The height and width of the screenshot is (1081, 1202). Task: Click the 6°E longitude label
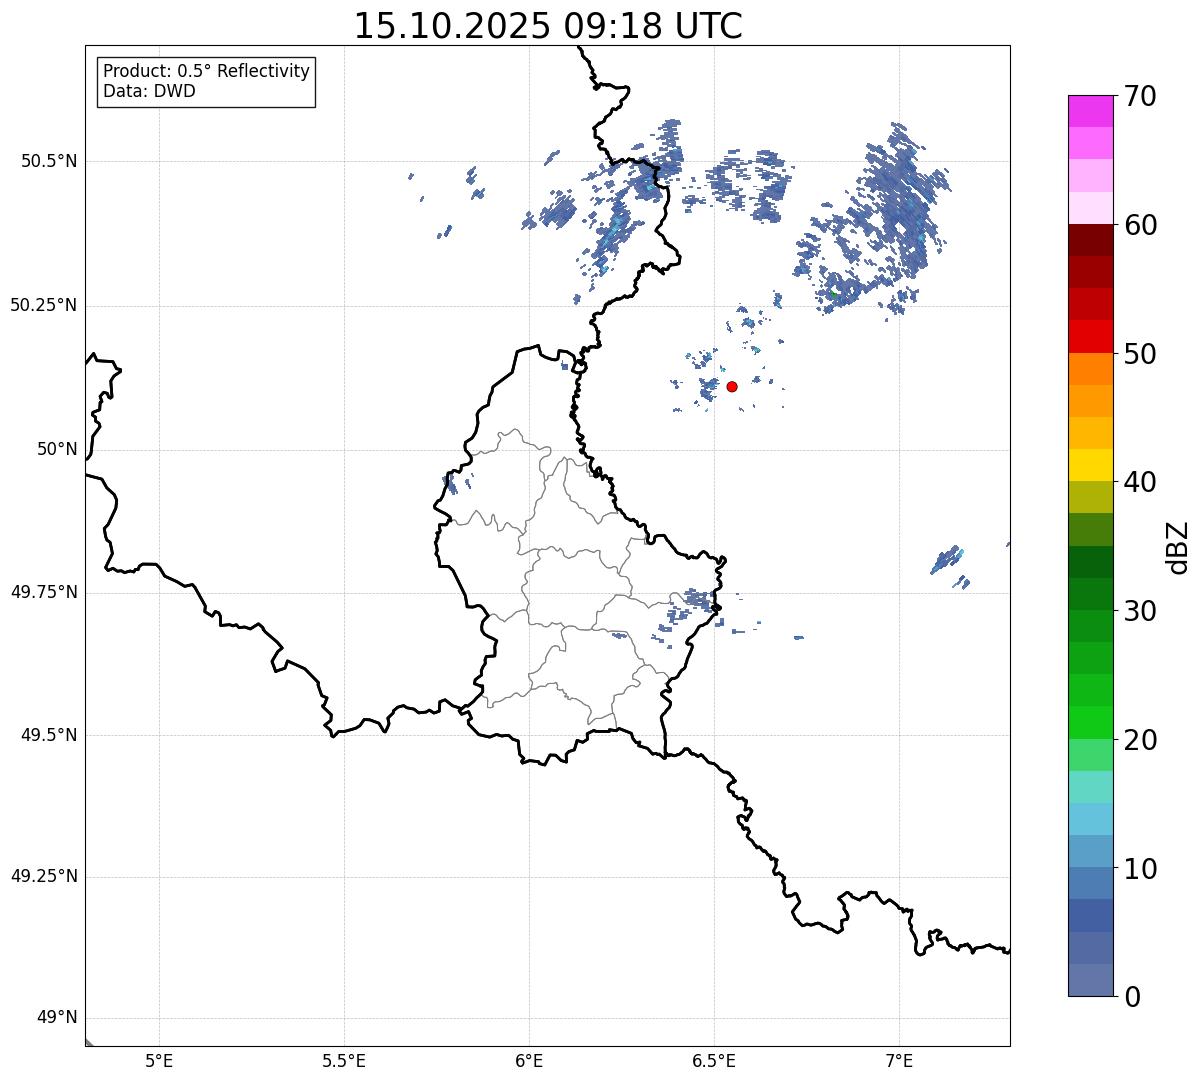(x=529, y=1061)
